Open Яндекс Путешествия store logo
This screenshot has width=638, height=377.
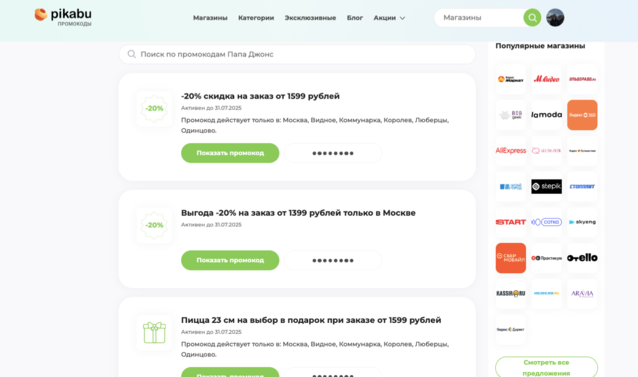[x=582, y=151]
